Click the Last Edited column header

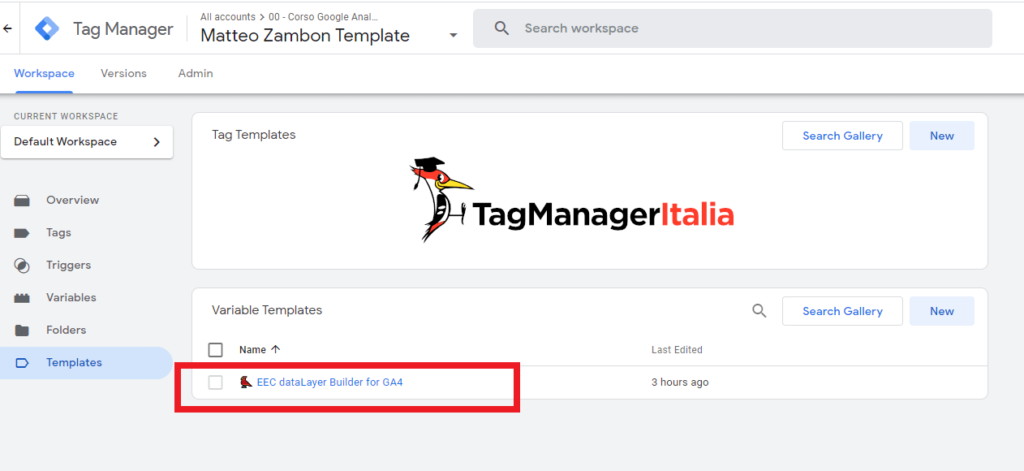677,349
